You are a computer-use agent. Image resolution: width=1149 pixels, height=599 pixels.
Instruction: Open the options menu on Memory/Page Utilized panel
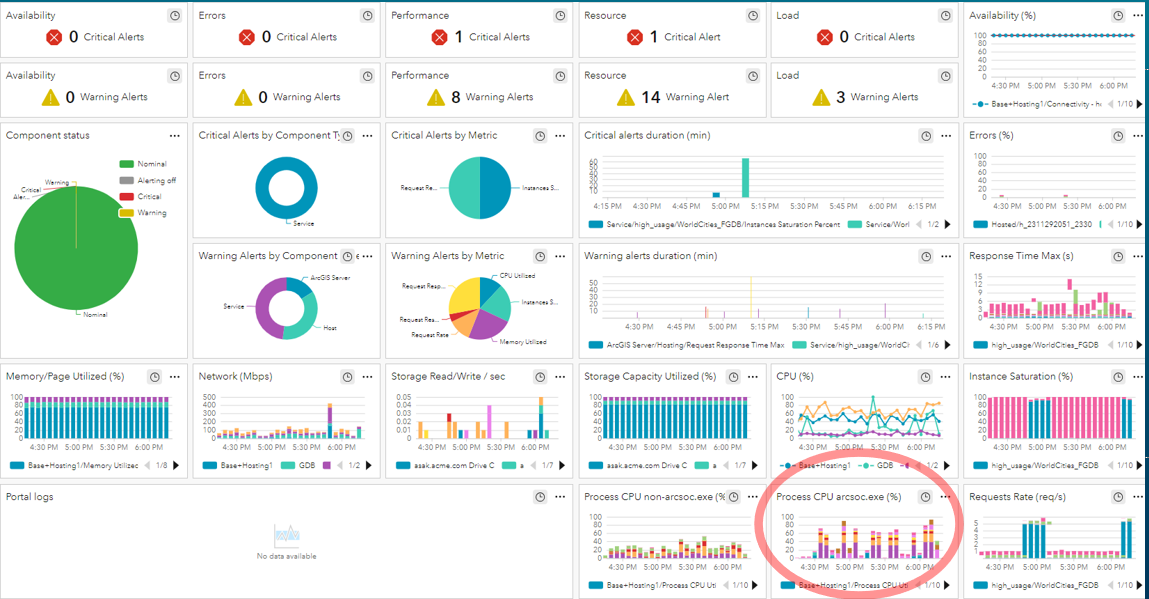[173, 376]
